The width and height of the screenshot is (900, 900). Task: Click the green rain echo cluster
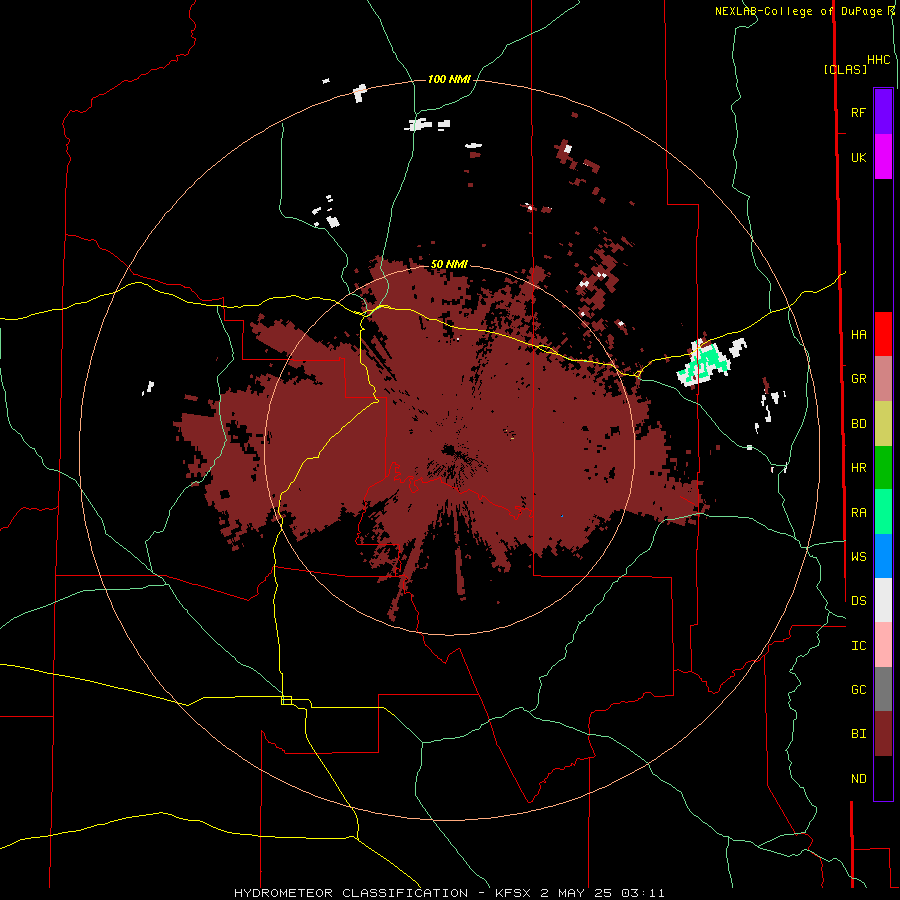pos(705,363)
